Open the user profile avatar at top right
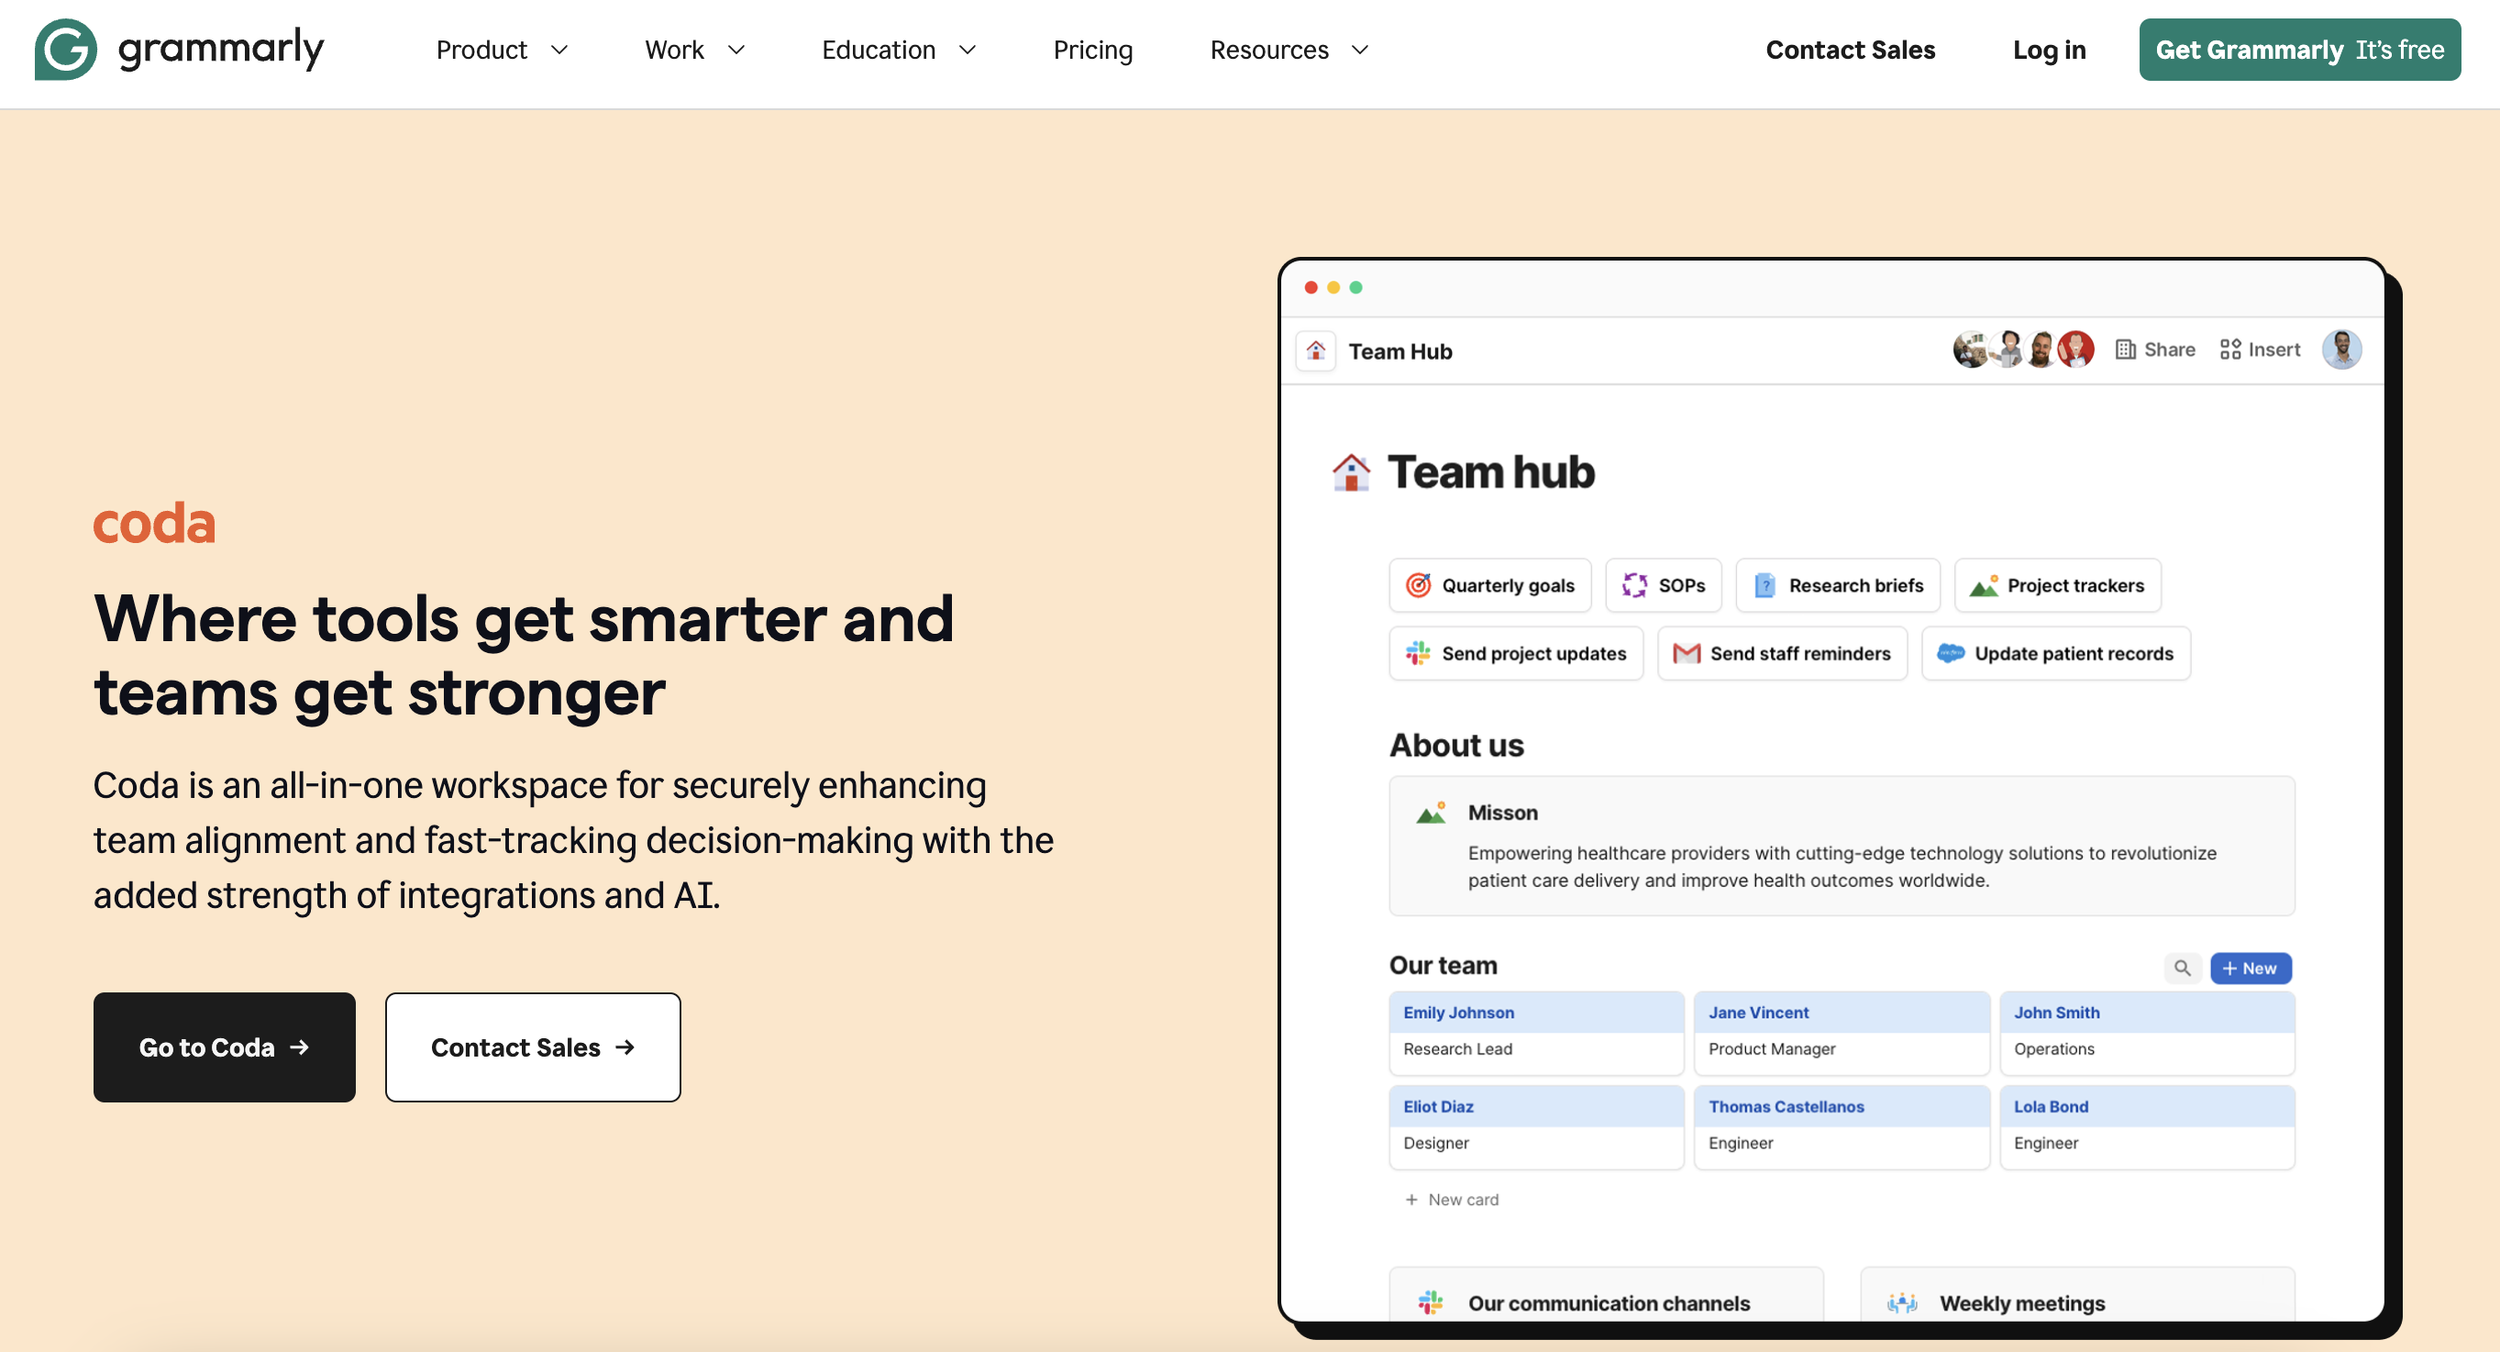 click(2341, 349)
